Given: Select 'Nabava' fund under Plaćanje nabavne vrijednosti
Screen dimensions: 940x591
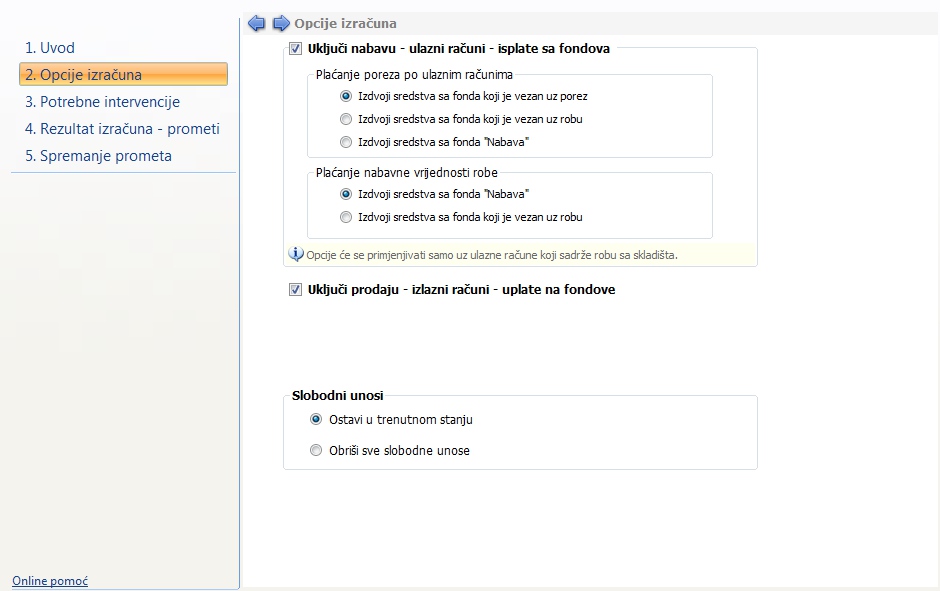Looking at the screenshot, I should point(346,194).
